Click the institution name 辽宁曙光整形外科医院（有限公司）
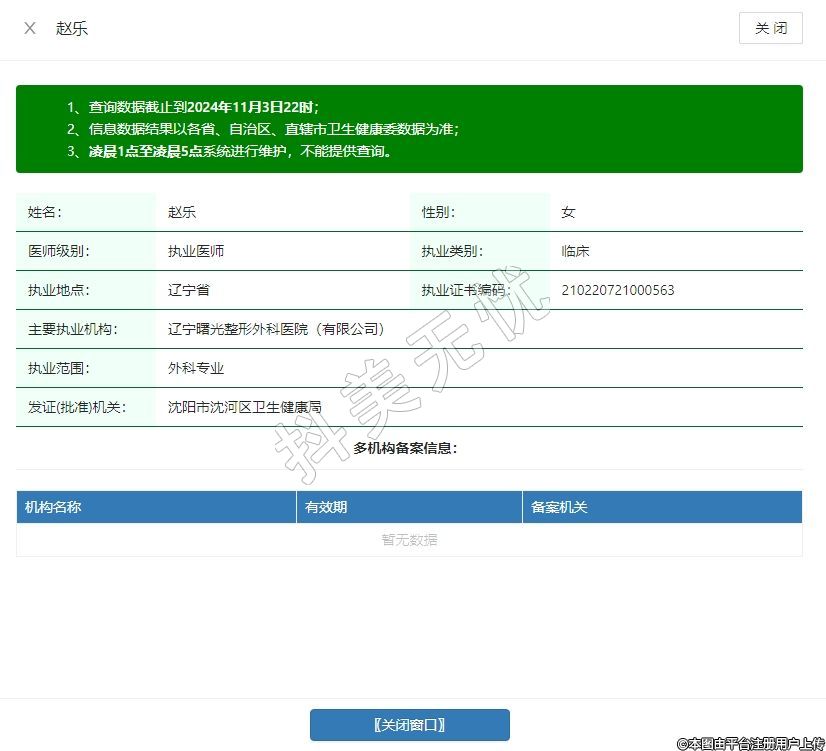 (x=276, y=329)
